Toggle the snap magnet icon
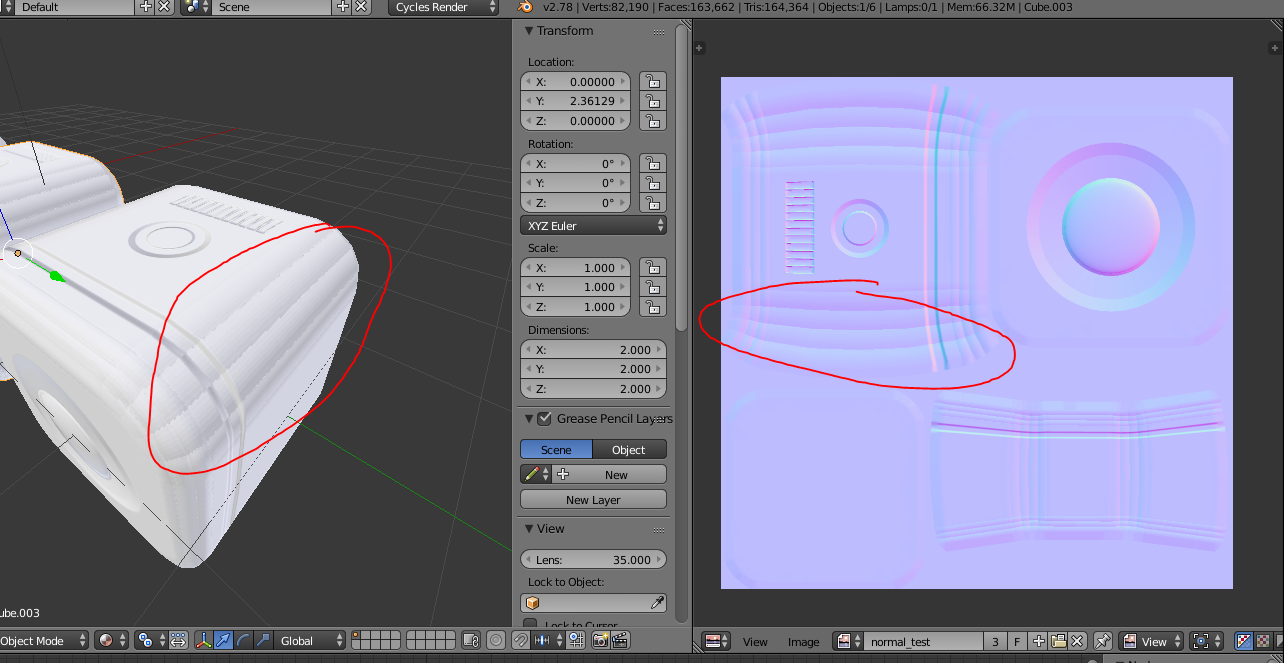1284x663 pixels. point(521,640)
